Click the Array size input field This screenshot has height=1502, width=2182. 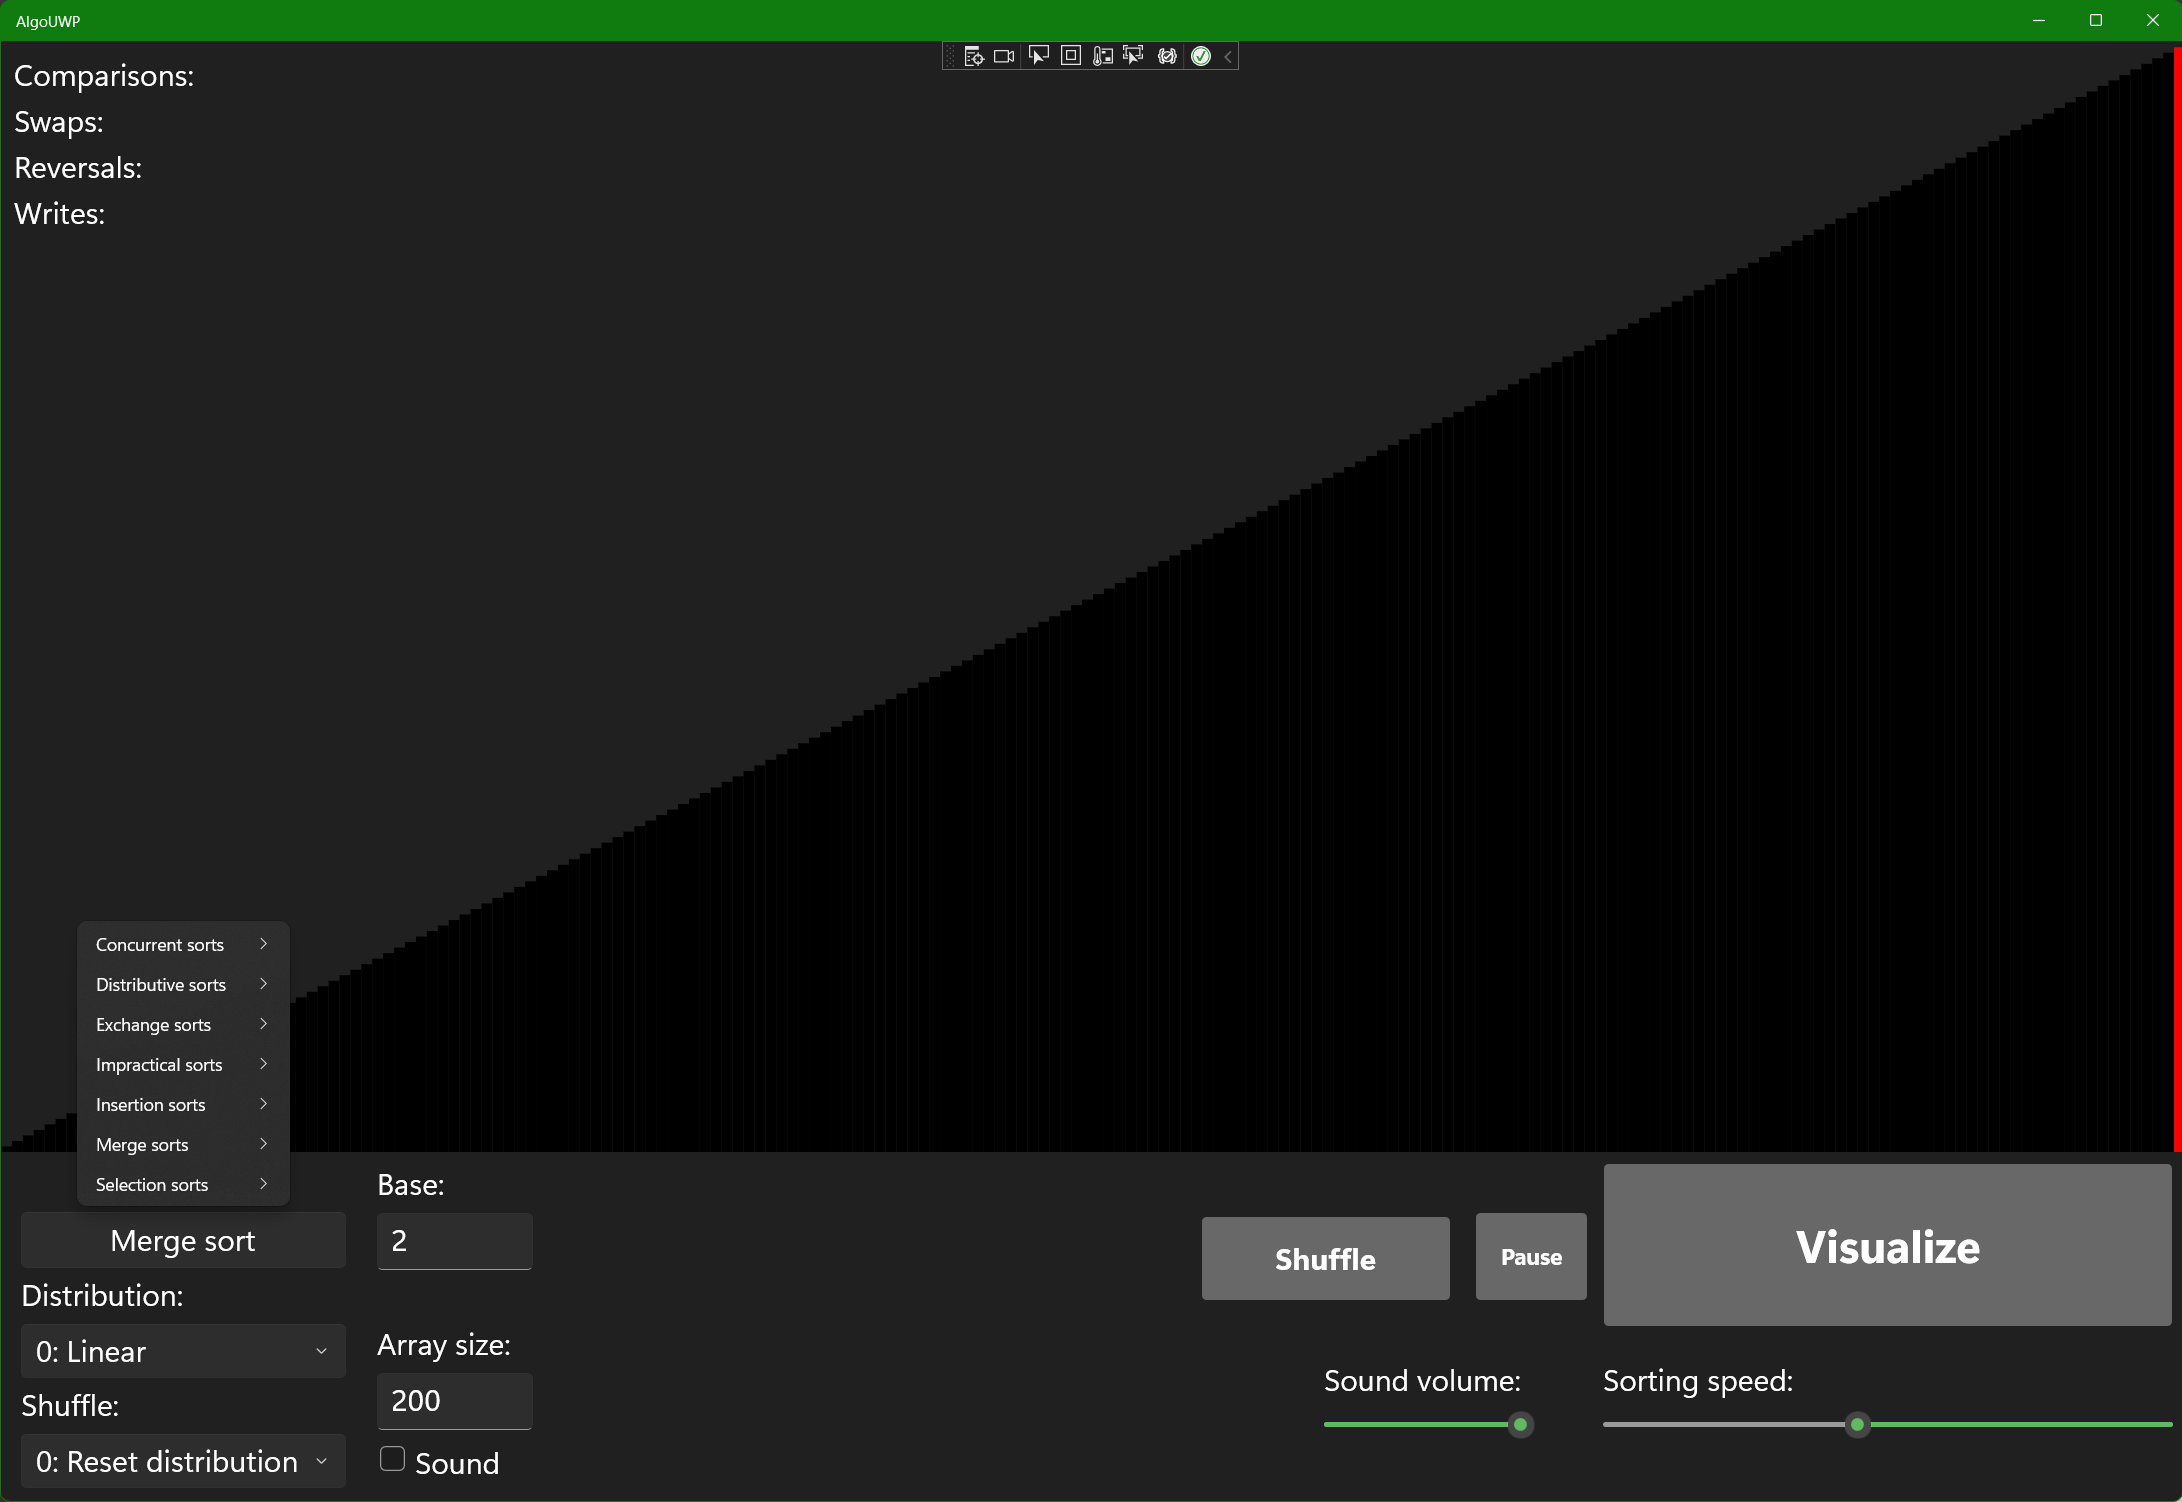tap(454, 1400)
